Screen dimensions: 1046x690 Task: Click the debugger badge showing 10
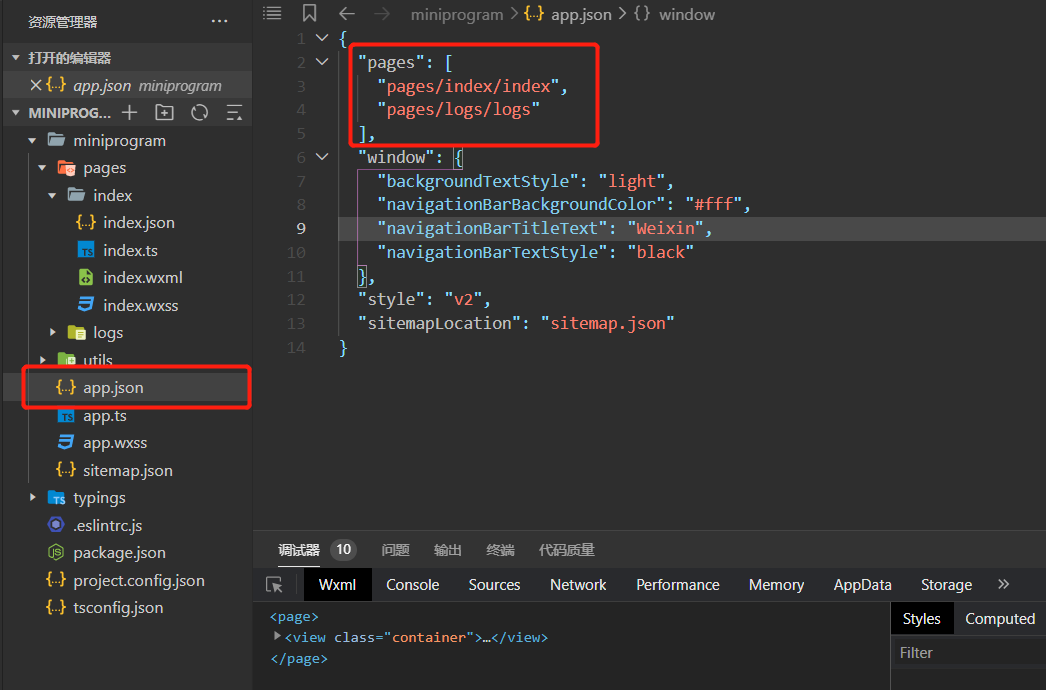pos(344,549)
